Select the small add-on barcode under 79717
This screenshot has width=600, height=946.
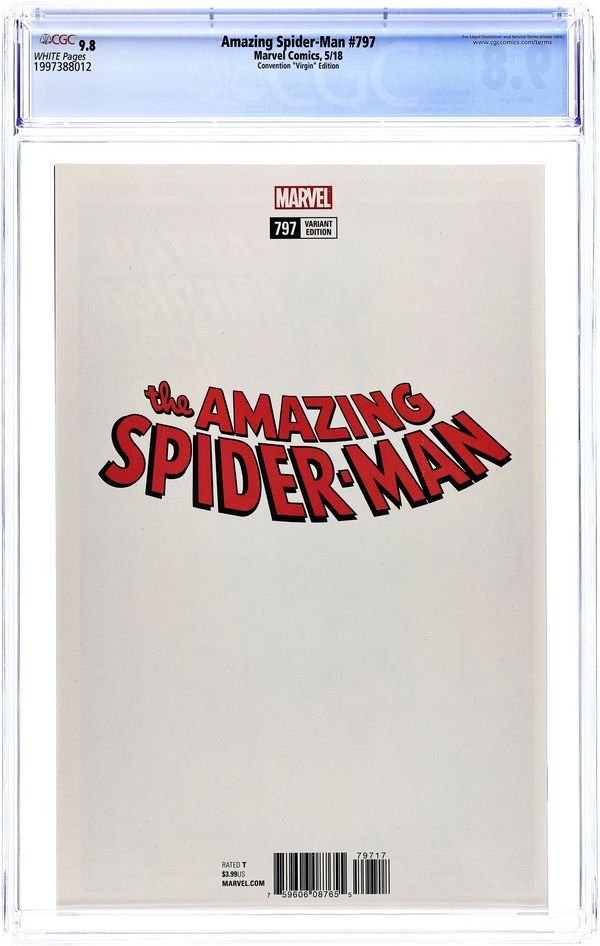click(x=371, y=876)
